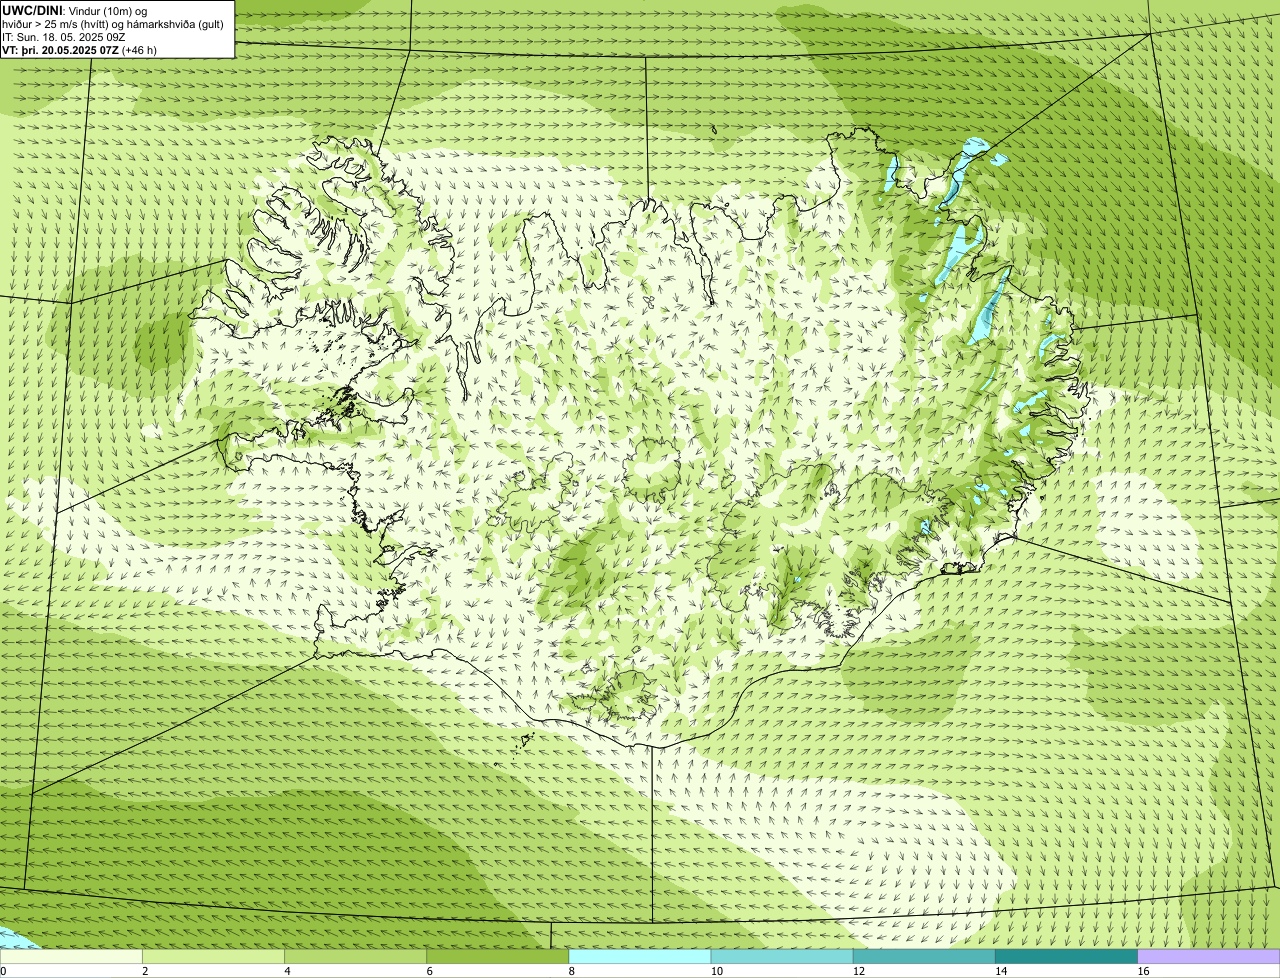
Task: Click the 0–2 m/s pale legend swatch
Action: (x=71, y=957)
